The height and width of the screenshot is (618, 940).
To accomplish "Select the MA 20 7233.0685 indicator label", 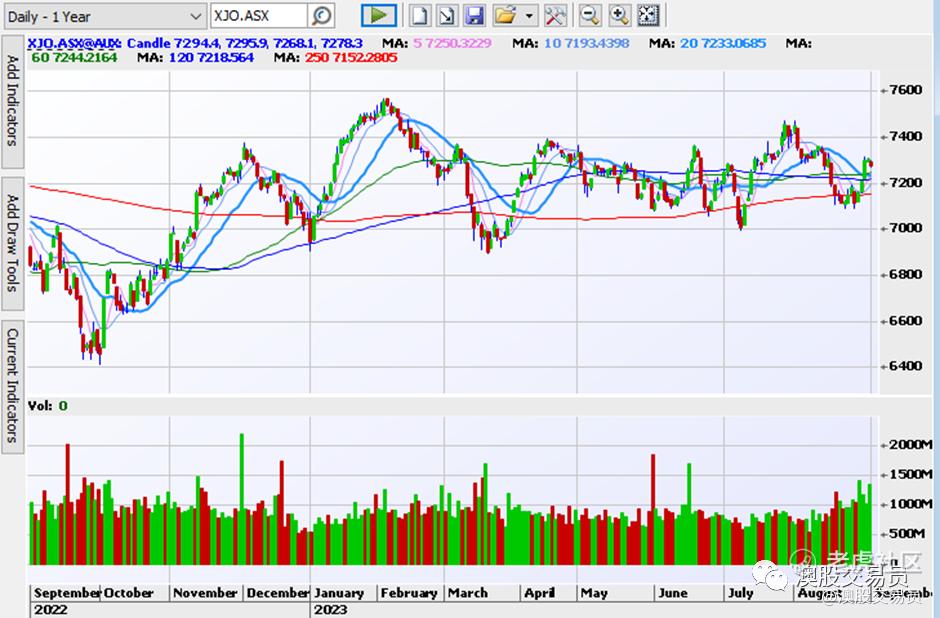I will click(707, 44).
